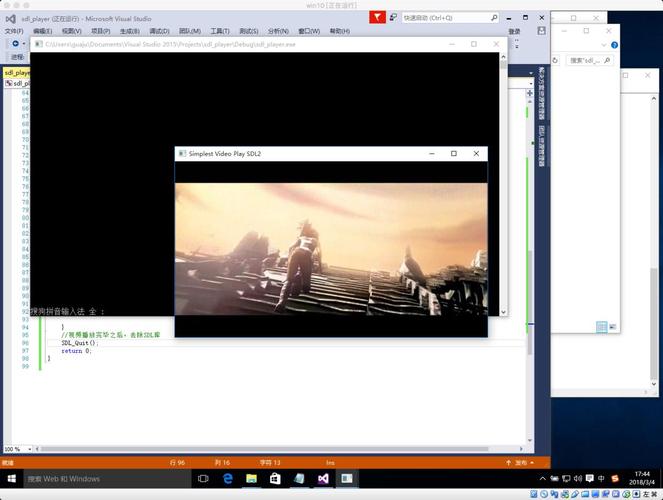Click the Simplest Video Play SDL2 window icon
Screen dimensions: 663x500
tap(182, 153)
